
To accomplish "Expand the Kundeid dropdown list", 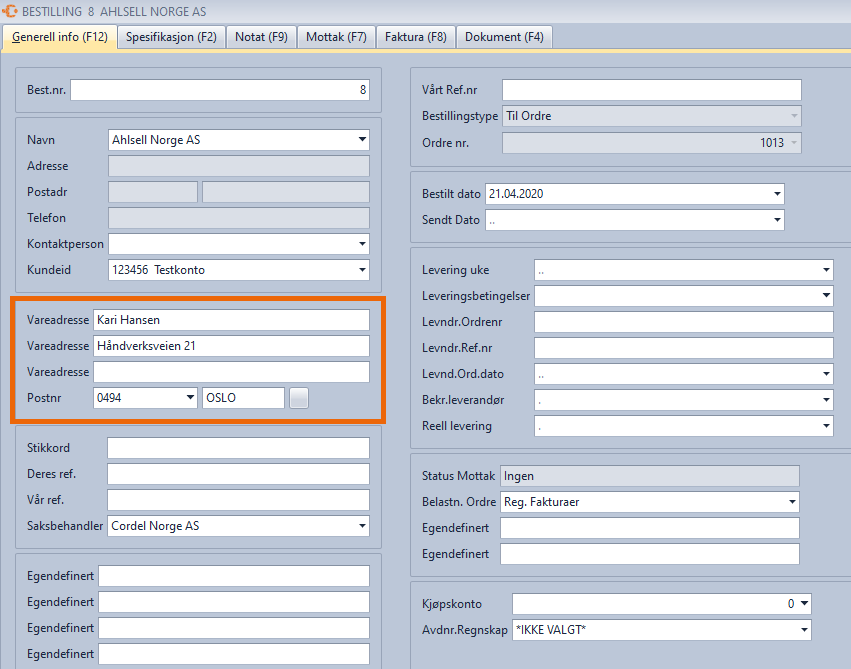I will pos(361,270).
